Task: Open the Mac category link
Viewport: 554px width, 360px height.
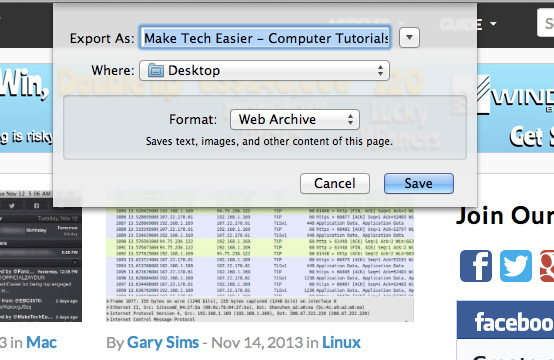Action: (x=41, y=342)
